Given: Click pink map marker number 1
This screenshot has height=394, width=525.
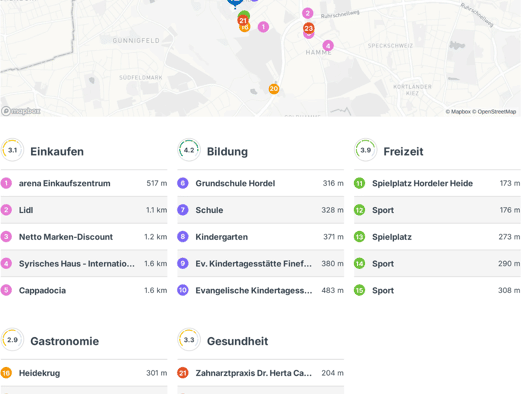Looking at the screenshot, I should [x=263, y=27].
